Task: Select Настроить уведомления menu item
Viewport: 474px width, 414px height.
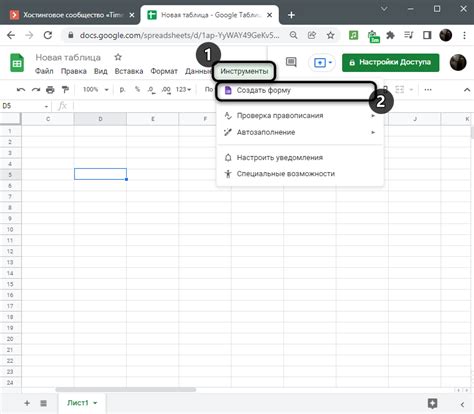Action: click(300, 157)
